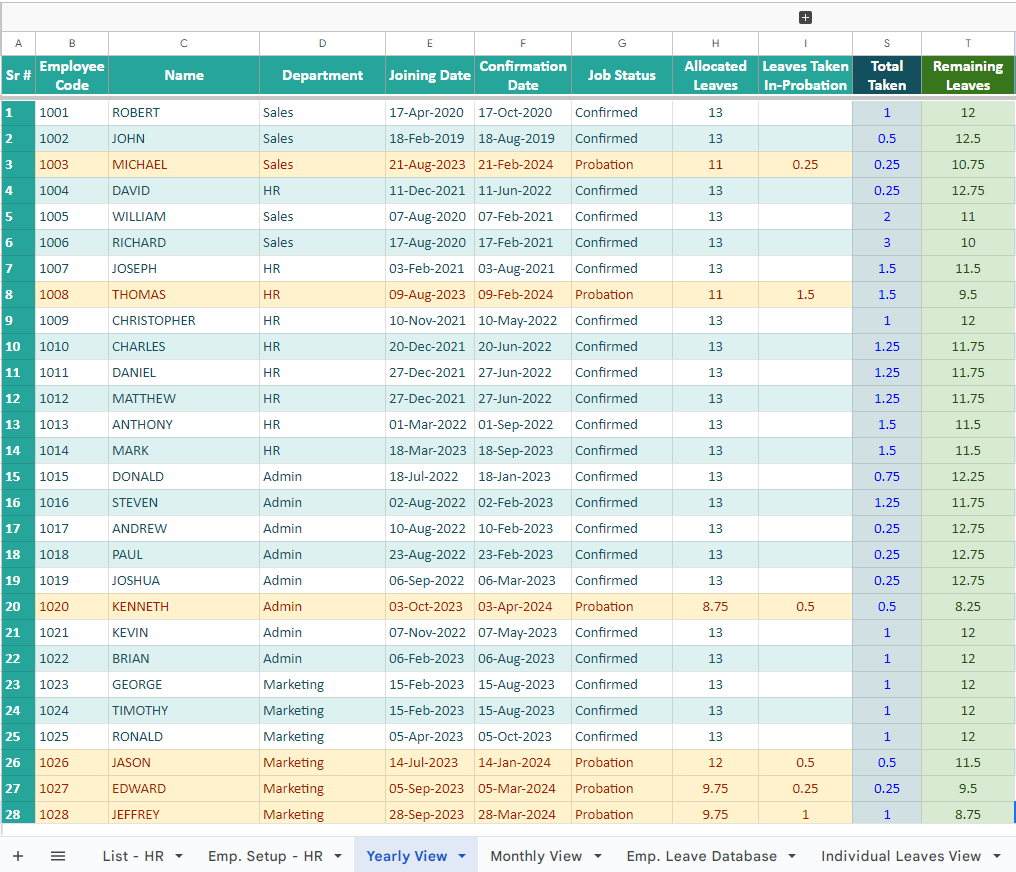Select employee code cell 1021
Viewport: 1016px width, 872px height.
coord(72,632)
